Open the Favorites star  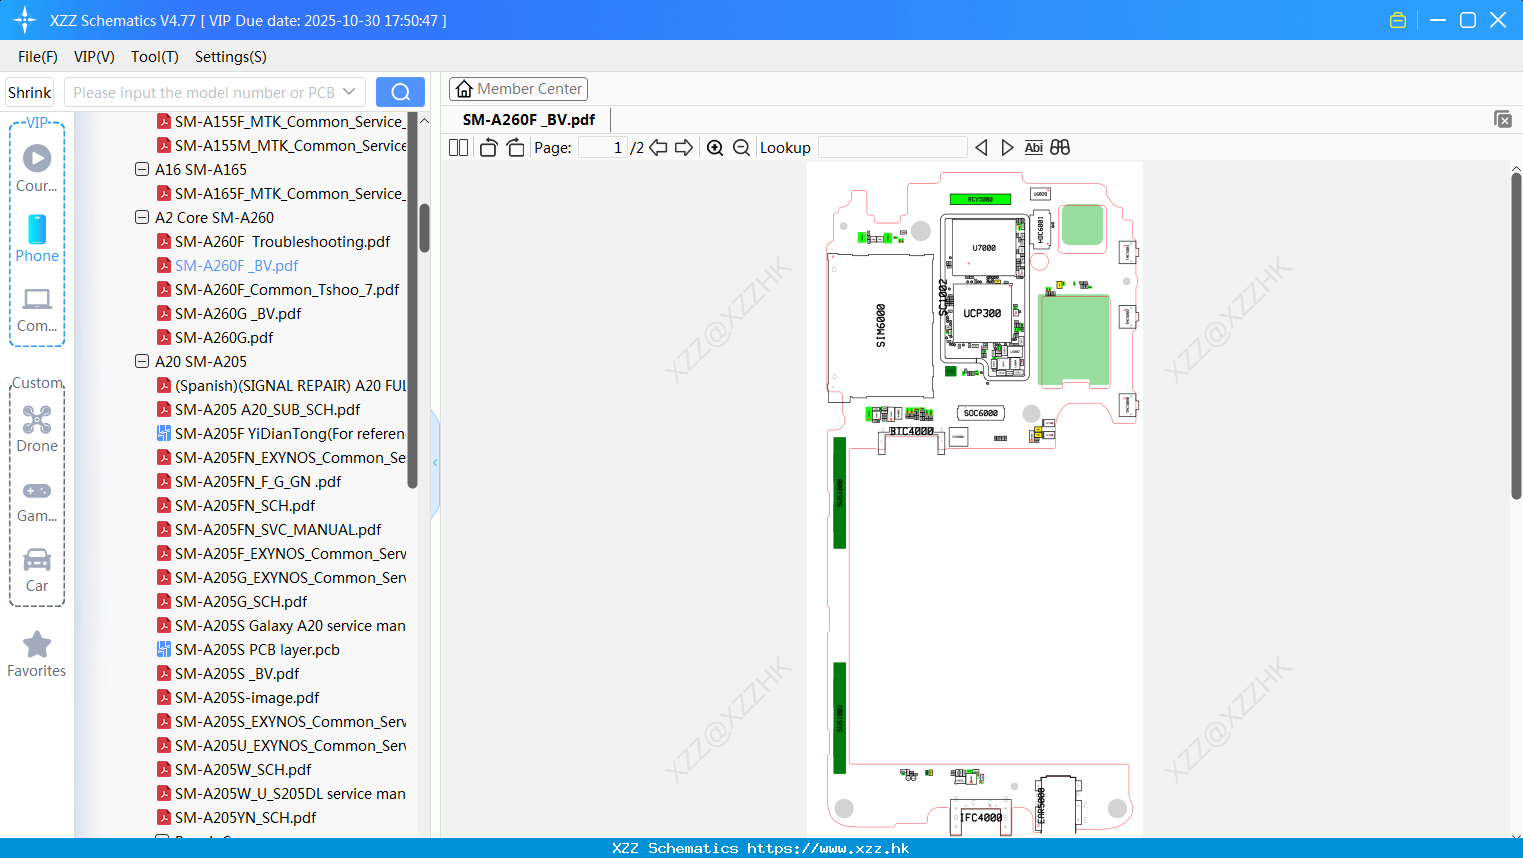[x=37, y=655]
